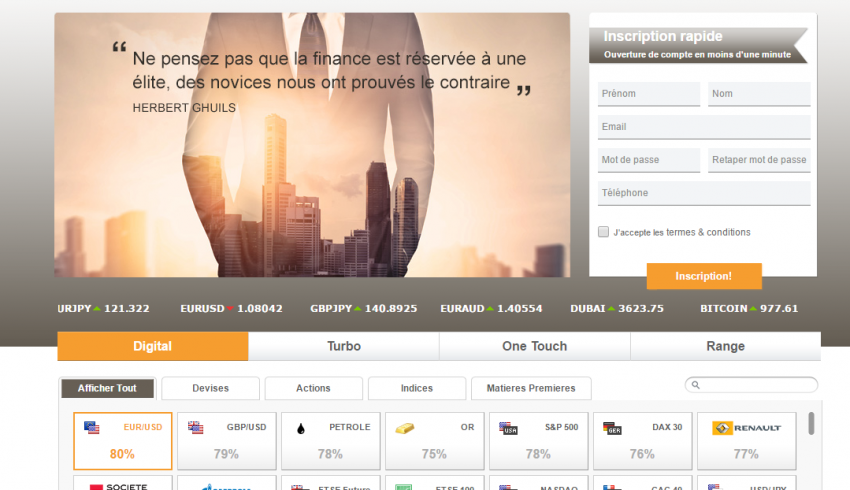850x490 pixels.
Task: Select the Renault logo asset tile
Action: pos(745,441)
